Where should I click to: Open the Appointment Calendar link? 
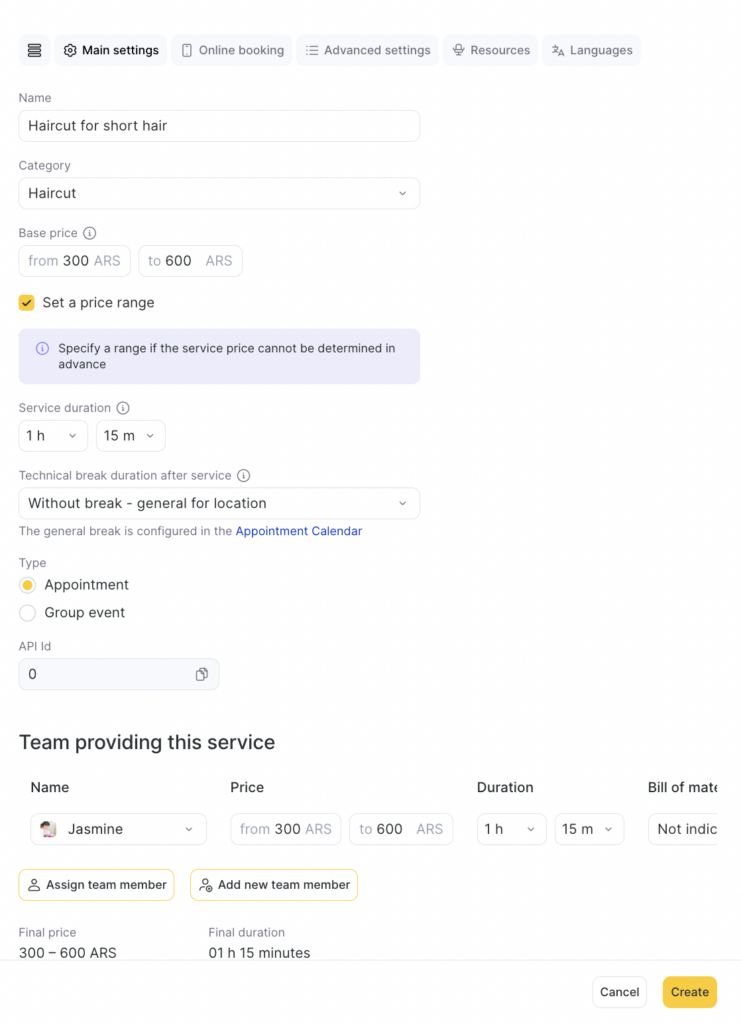(x=298, y=531)
